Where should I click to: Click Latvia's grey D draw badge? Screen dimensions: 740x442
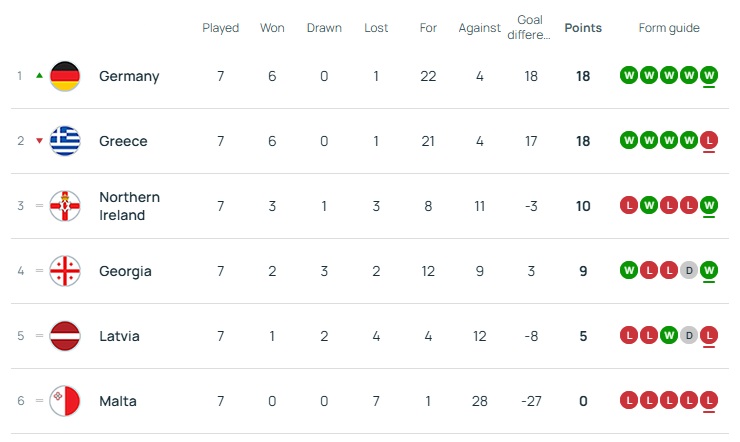(x=689, y=336)
